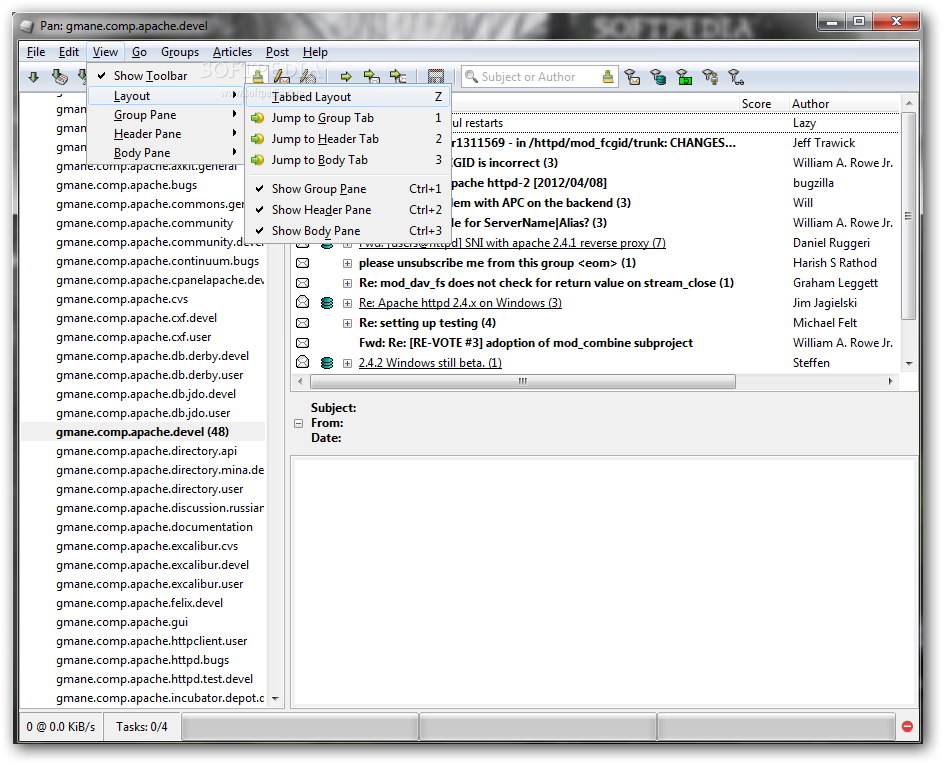Open the Groups menu
Image resolution: width=943 pixels, height=764 pixels.
(x=180, y=52)
